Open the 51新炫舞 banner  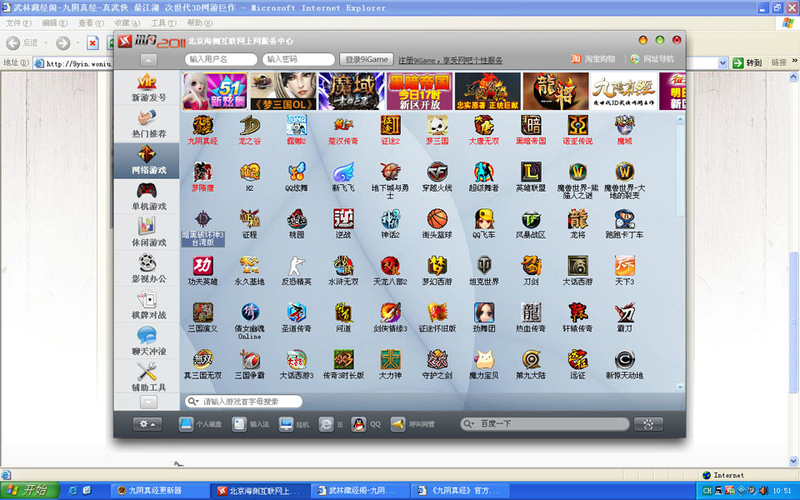(x=215, y=91)
